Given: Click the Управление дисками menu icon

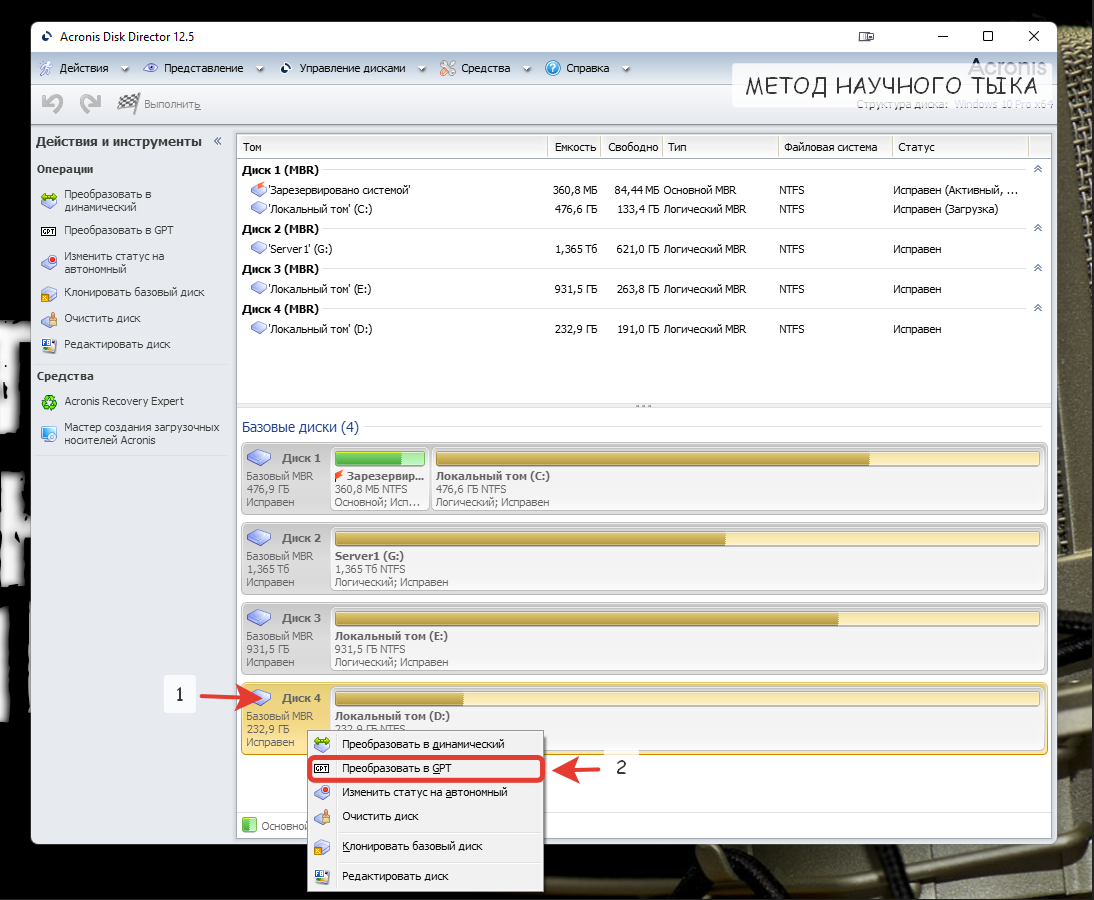Looking at the screenshot, I should tap(285, 68).
